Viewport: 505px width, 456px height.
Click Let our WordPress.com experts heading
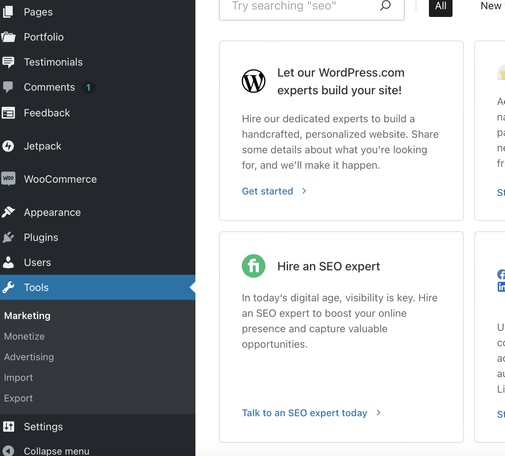tap(341, 81)
